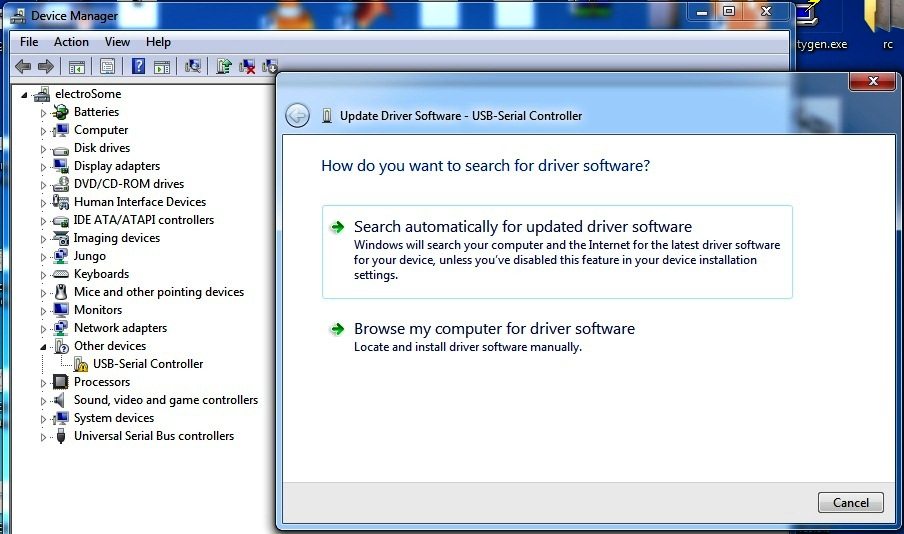Click the Scan for hardware changes toolbar icon

click(193, 67)
